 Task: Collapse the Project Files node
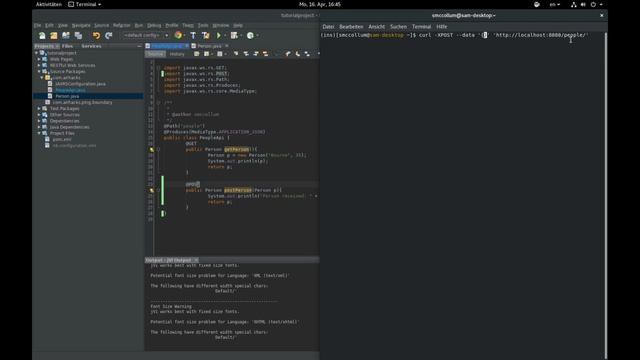pyautogui.click(x=39, y=133)
